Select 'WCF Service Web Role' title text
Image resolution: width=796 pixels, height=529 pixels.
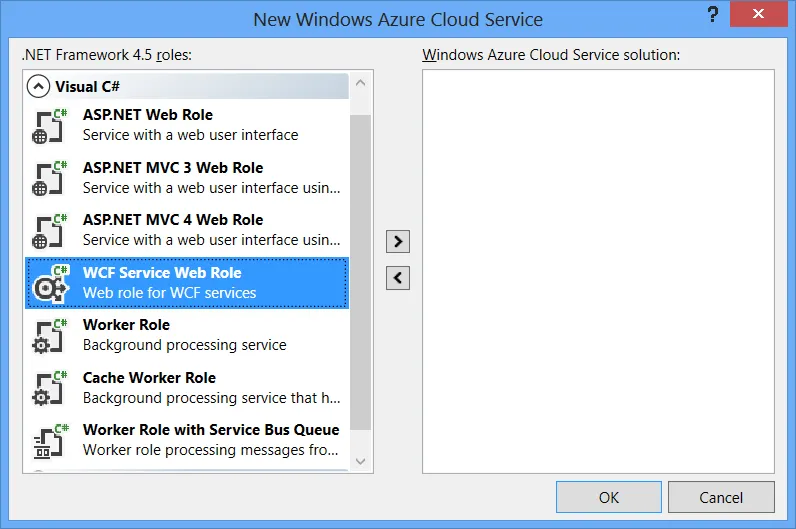coord(162,273)
